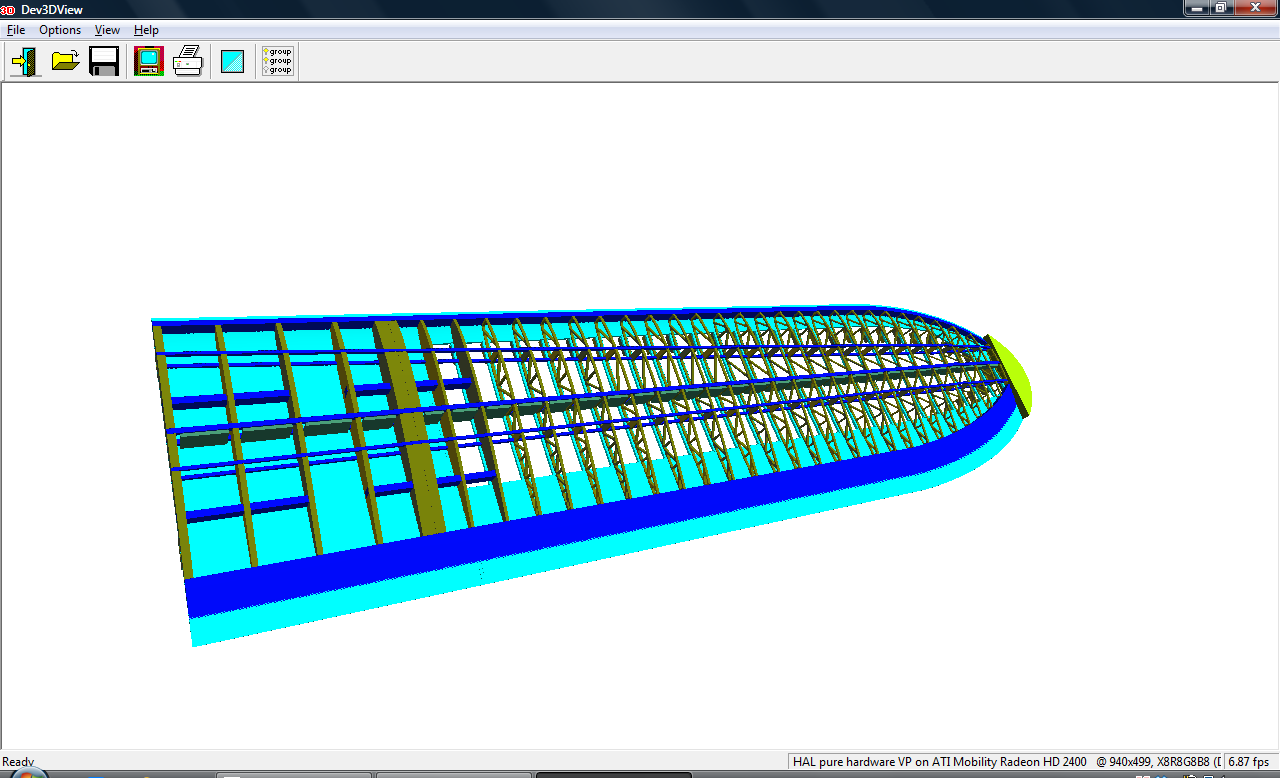Image resolution: width=1280 pixels, height=778 pixels.
Task: Minimize the Dev3DView window
Action: (1197, 8)
